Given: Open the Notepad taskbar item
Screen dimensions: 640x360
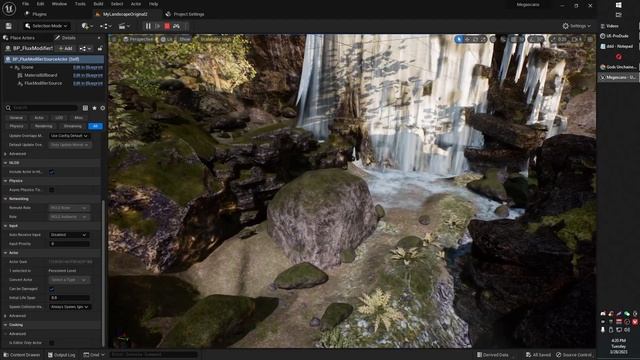Looking at the screenshot, I should pos(618,46).
